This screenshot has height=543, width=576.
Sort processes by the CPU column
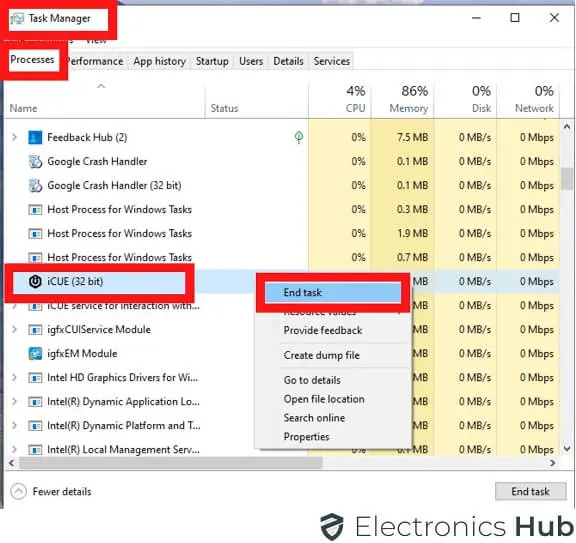tap(340, 100)
